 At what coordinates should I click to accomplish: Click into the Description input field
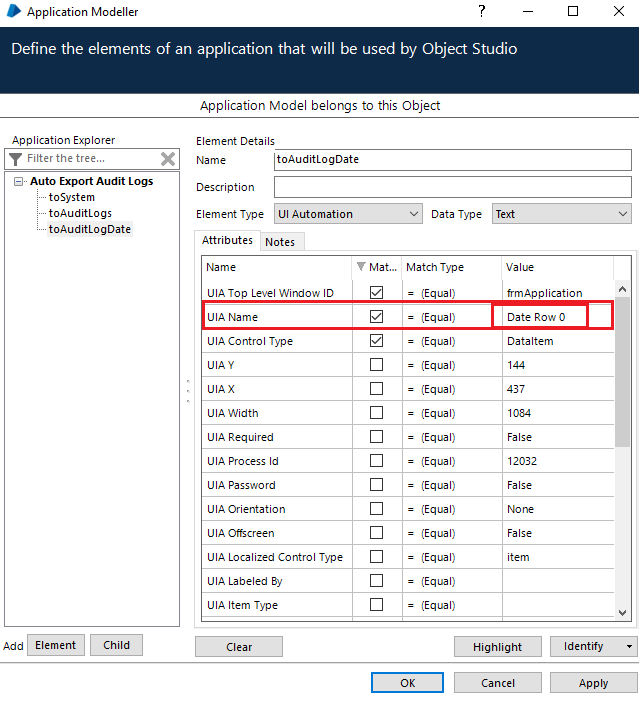[x=452, y=187]
